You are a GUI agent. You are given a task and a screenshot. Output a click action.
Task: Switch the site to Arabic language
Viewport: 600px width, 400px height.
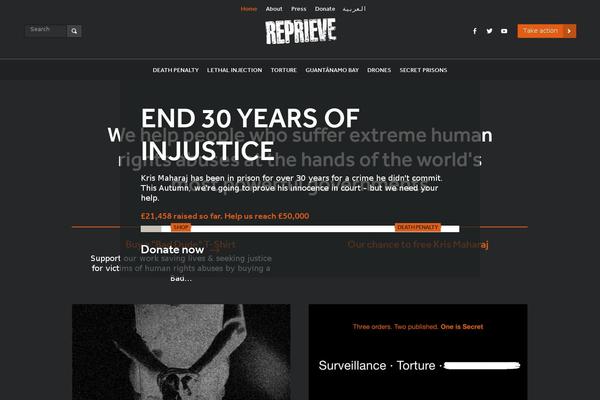[354, 9]
